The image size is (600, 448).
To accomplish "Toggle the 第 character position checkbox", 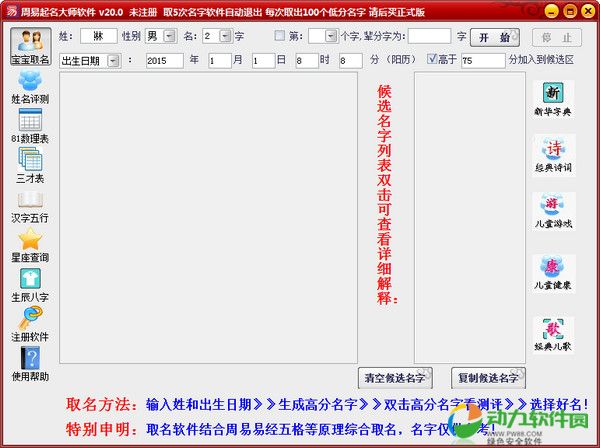I will coord(280,36).
